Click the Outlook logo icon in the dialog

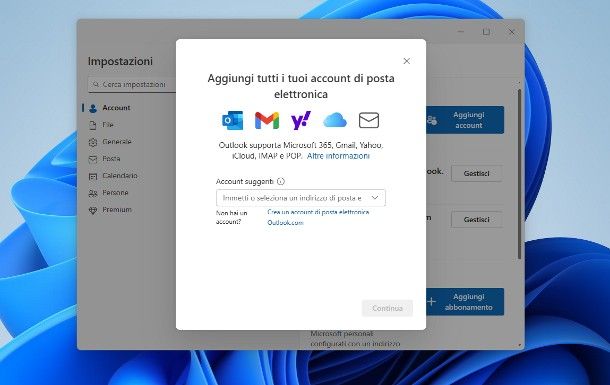point(233,120)
